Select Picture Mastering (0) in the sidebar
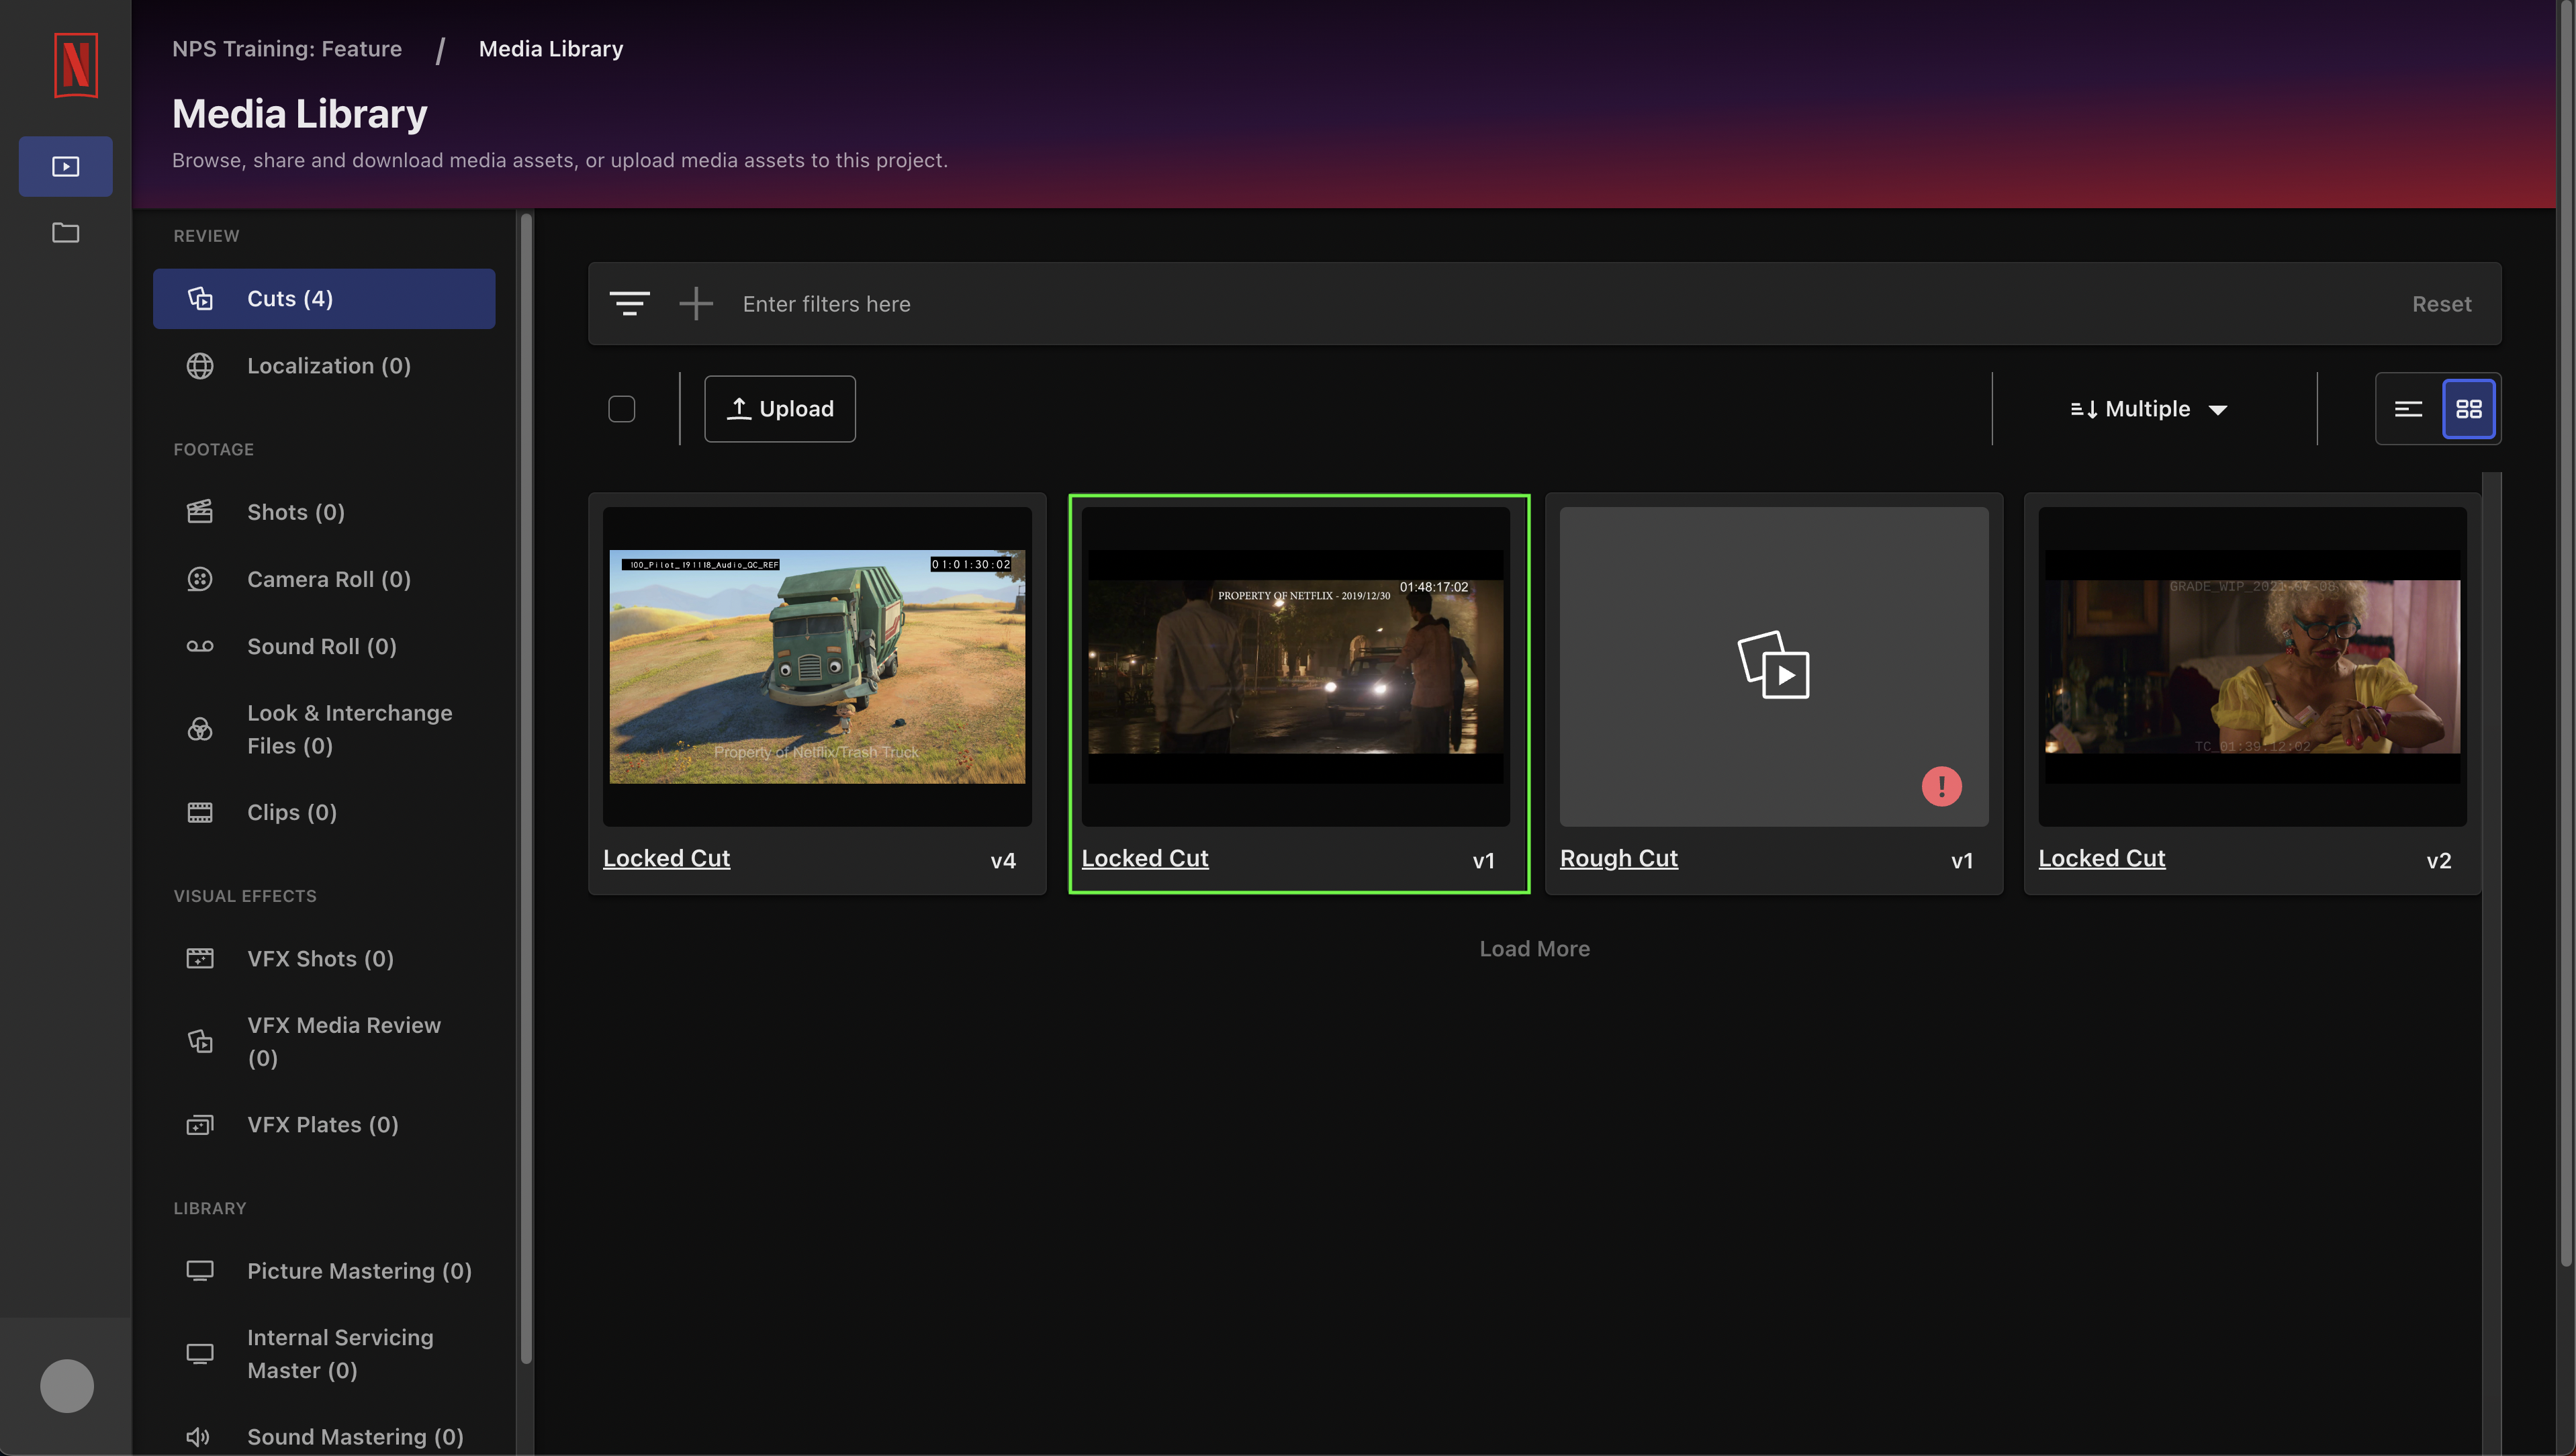The image size is (2576, 1456). (x=324, y=1271)
